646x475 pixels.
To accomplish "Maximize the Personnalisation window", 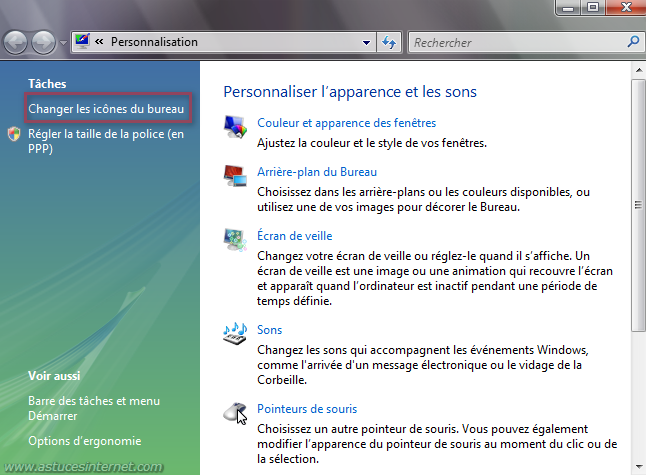I will (593, 7).
